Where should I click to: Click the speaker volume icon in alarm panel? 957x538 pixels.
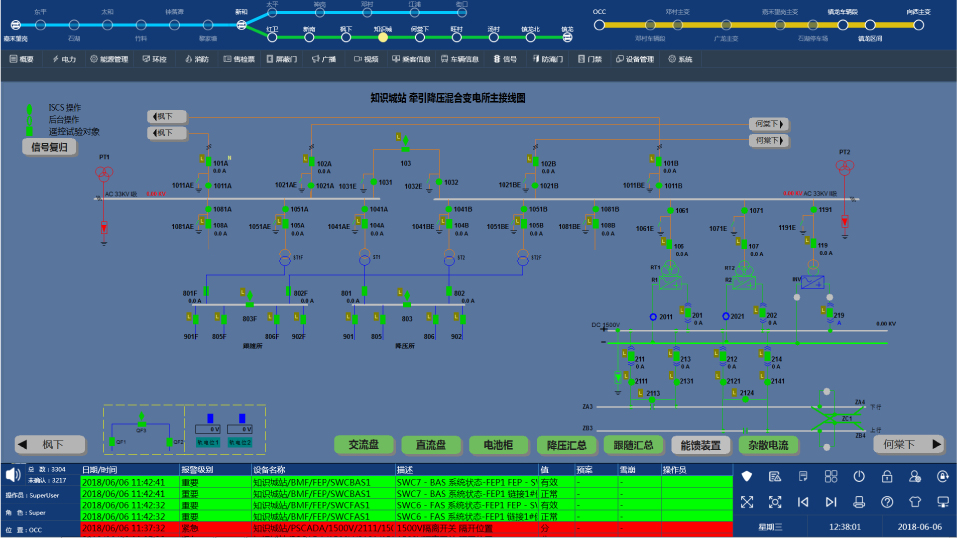[13, 474]
